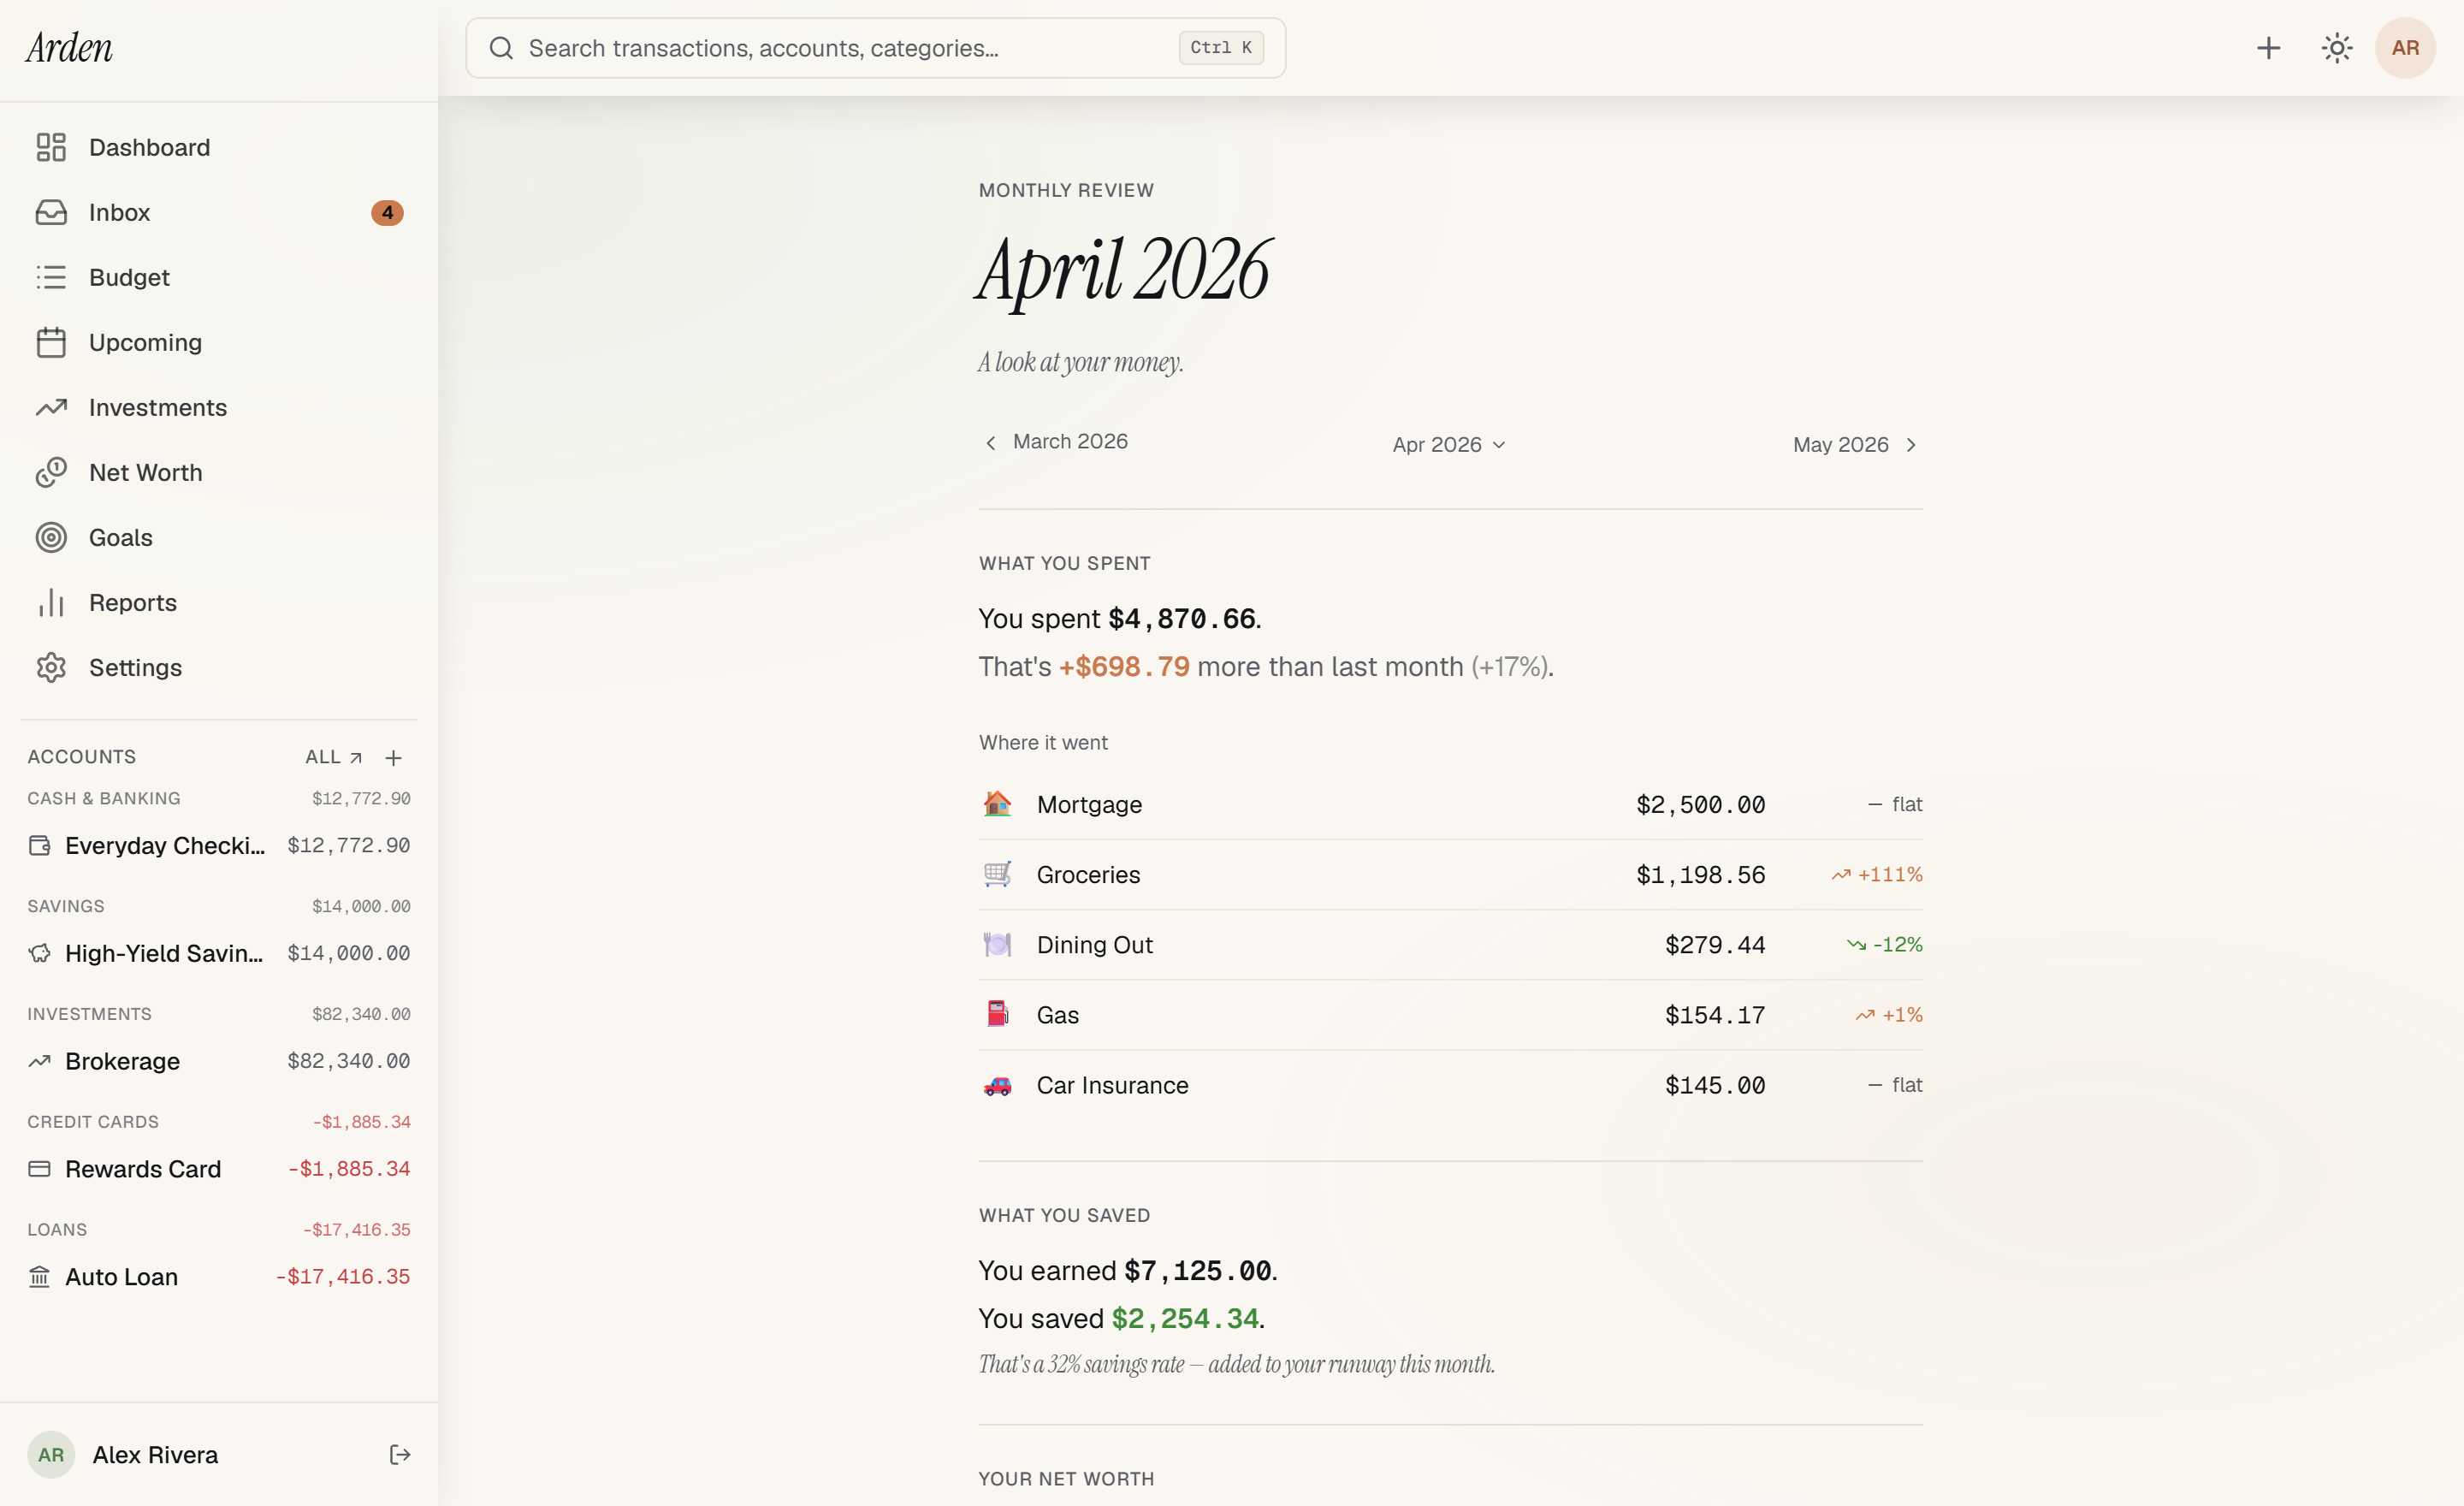This screenshot has height=1506, width=2464.
Task: Click the Brokerage trend icon
Action: tap(39, 1061)
